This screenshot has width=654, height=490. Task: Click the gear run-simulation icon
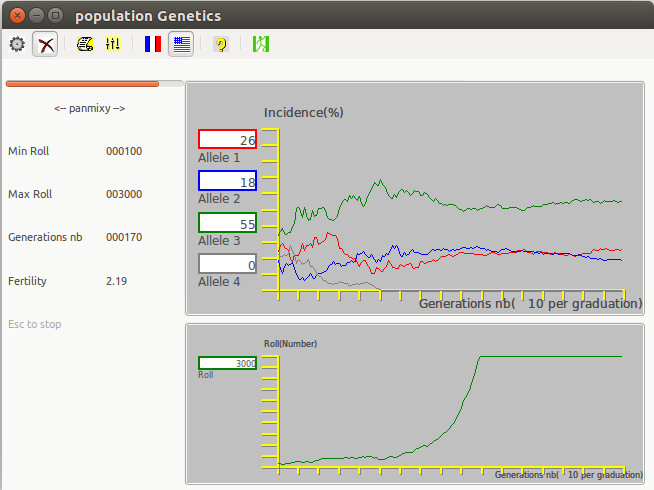click(x=17, y=44)
